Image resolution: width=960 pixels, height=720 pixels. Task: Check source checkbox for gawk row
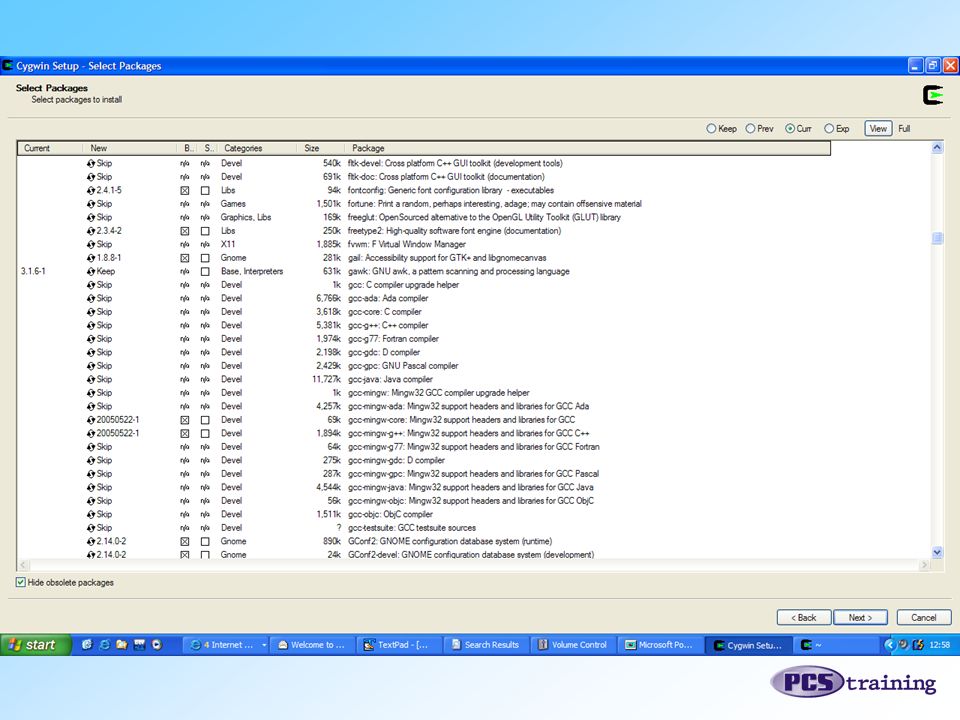coord(205,271)
